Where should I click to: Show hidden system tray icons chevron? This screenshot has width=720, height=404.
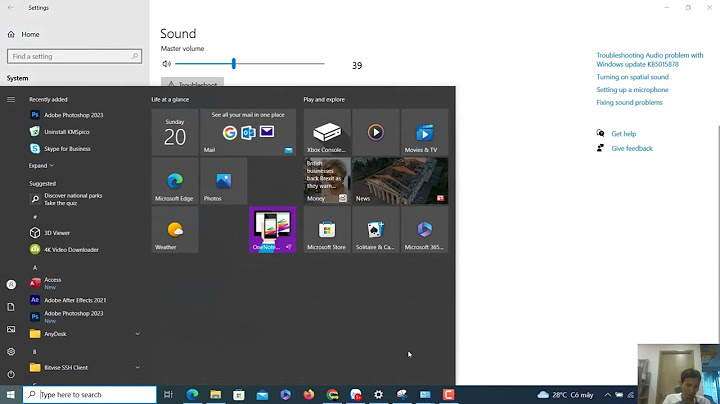[x=608, y=395]
